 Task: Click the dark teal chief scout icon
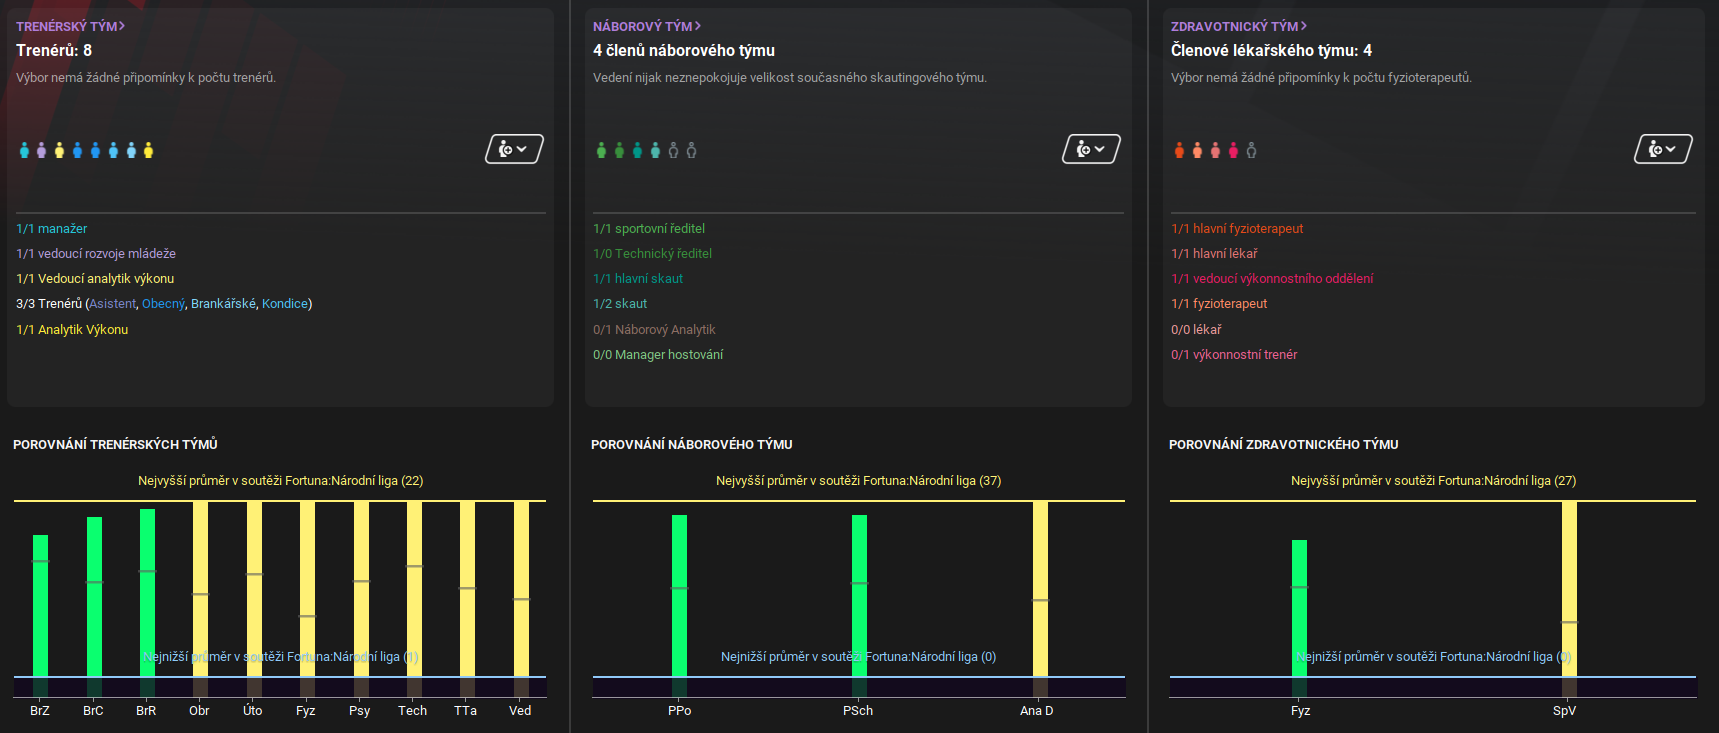click(637, 150)
